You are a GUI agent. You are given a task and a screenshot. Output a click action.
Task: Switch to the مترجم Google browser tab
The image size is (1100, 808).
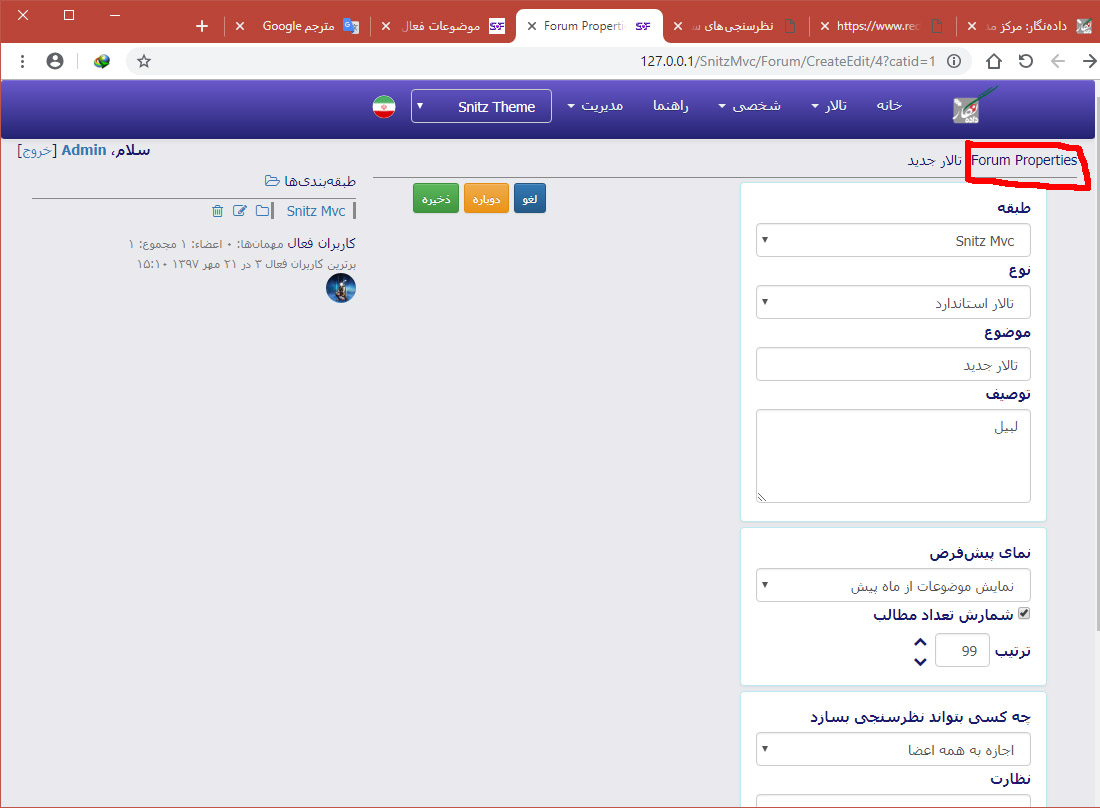point(299,26)
